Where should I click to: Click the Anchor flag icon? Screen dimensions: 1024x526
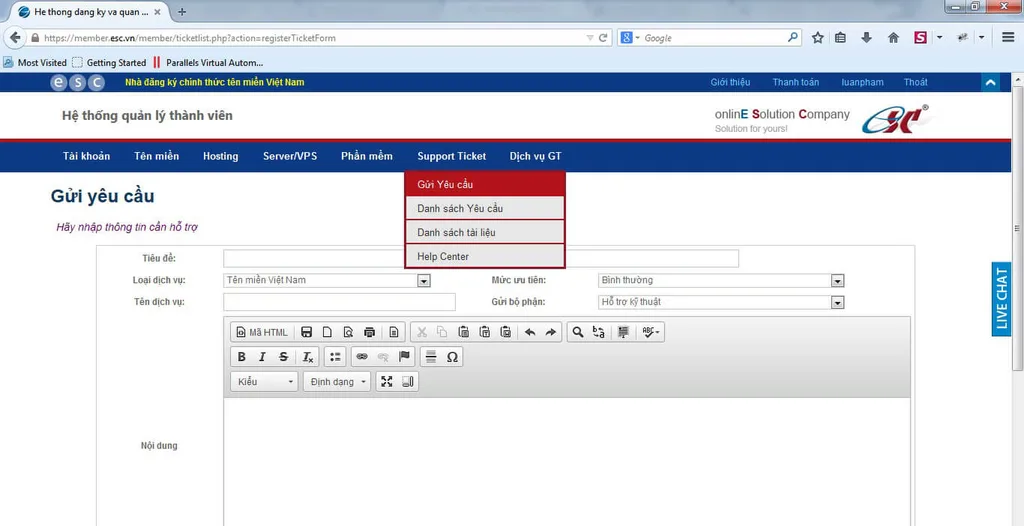pos(404,357)
